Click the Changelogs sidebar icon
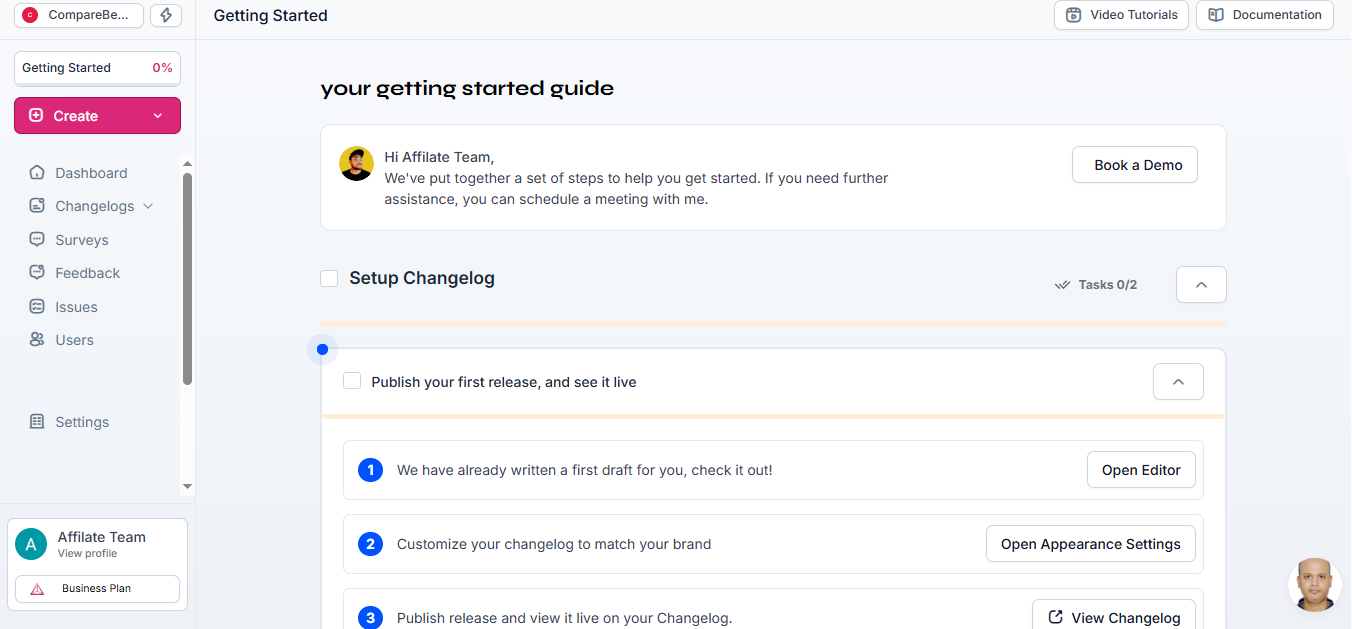 37,206
